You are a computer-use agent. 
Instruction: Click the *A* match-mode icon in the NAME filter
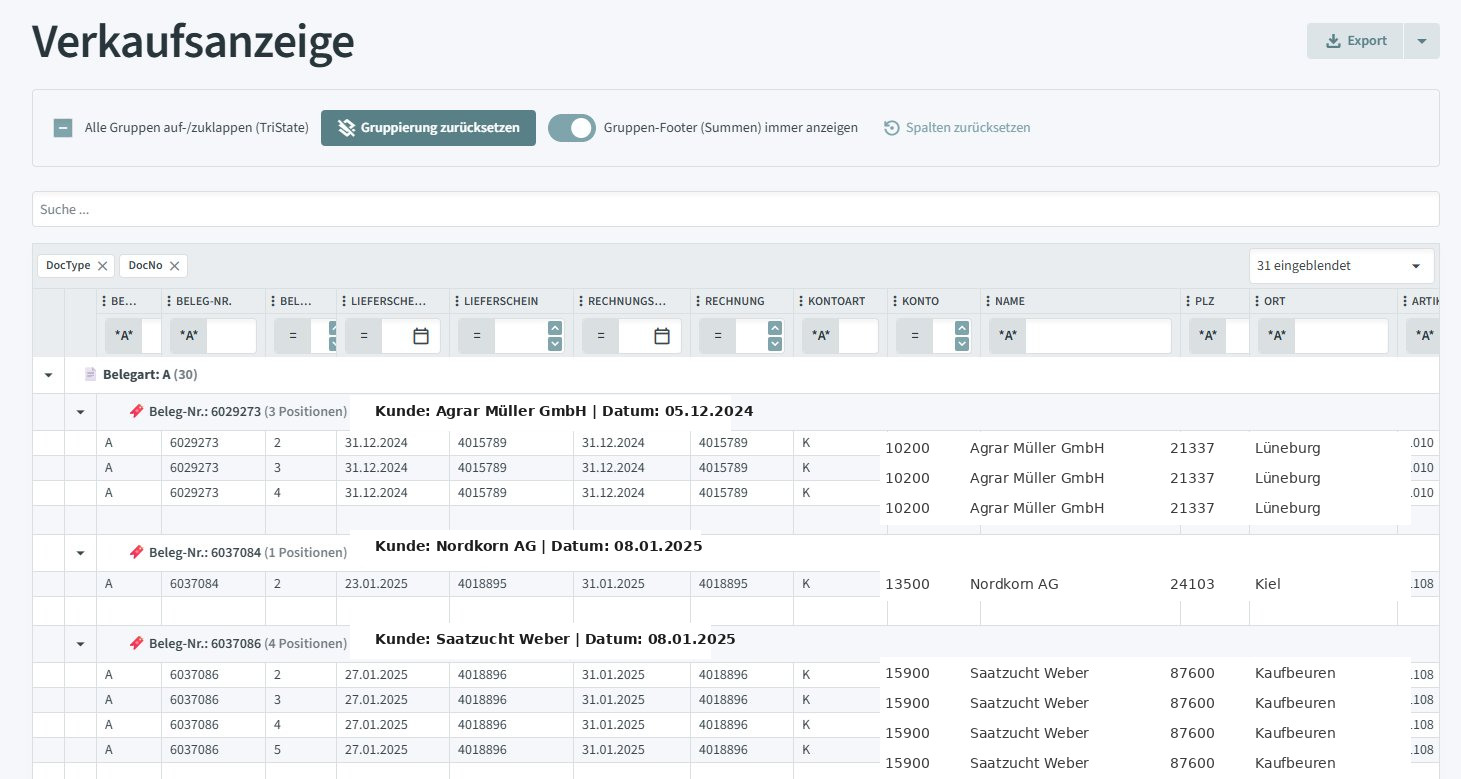[x=1007, y=336]
